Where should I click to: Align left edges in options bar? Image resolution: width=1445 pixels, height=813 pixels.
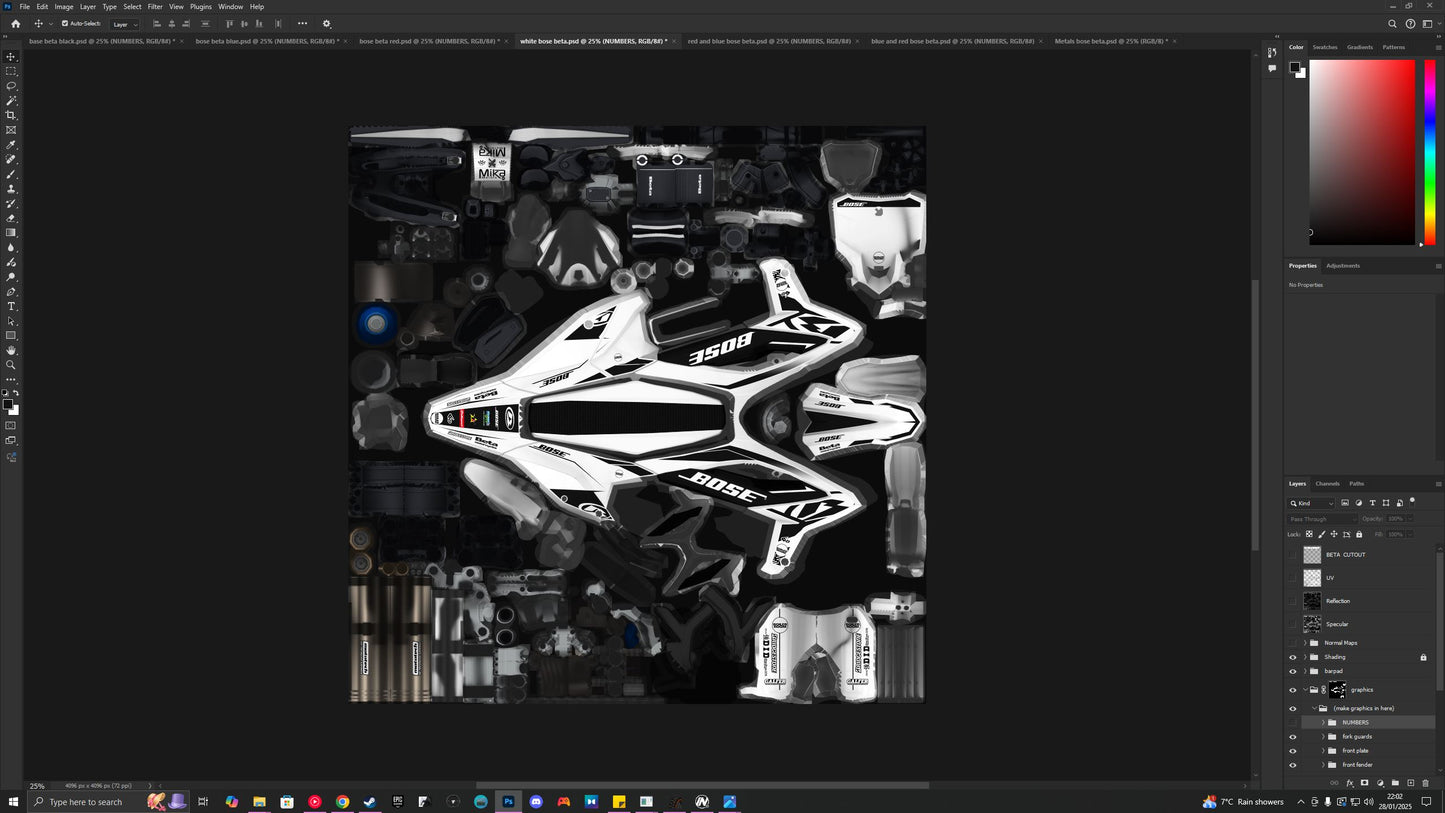[157, 24]
